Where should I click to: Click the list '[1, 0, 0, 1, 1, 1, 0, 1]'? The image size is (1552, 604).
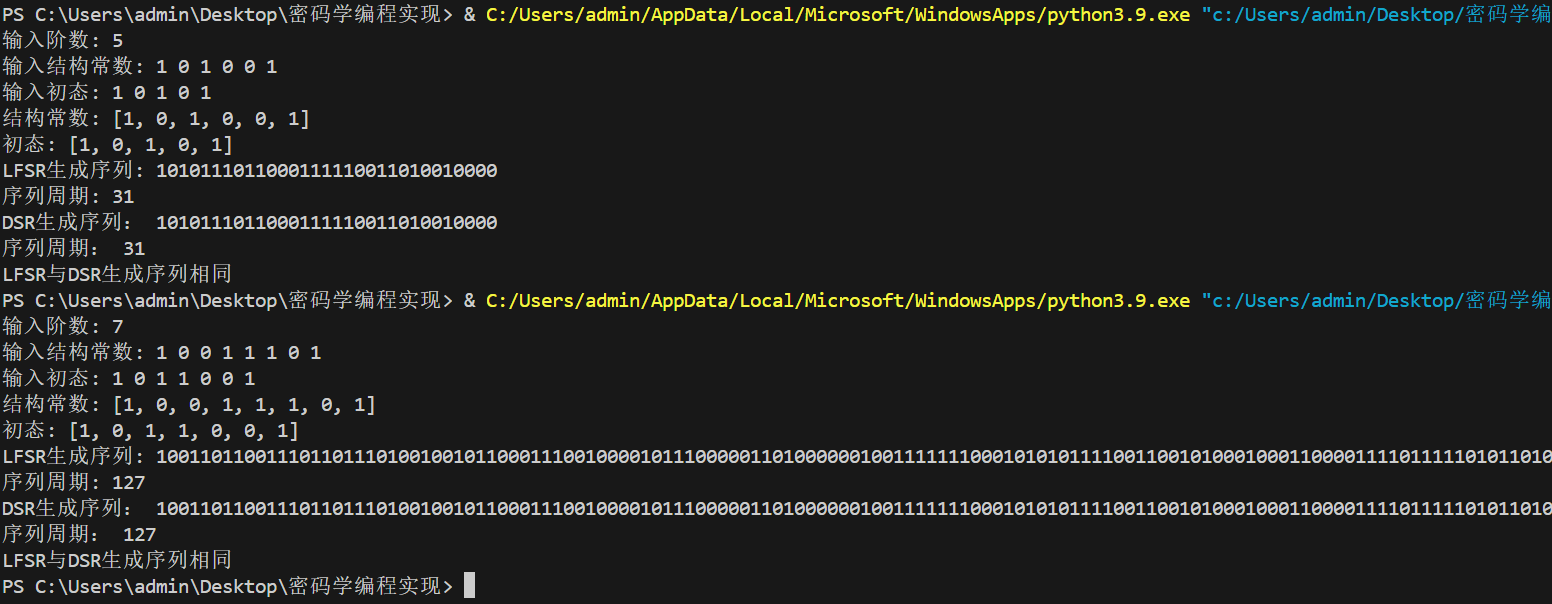(x=244, y=405)
